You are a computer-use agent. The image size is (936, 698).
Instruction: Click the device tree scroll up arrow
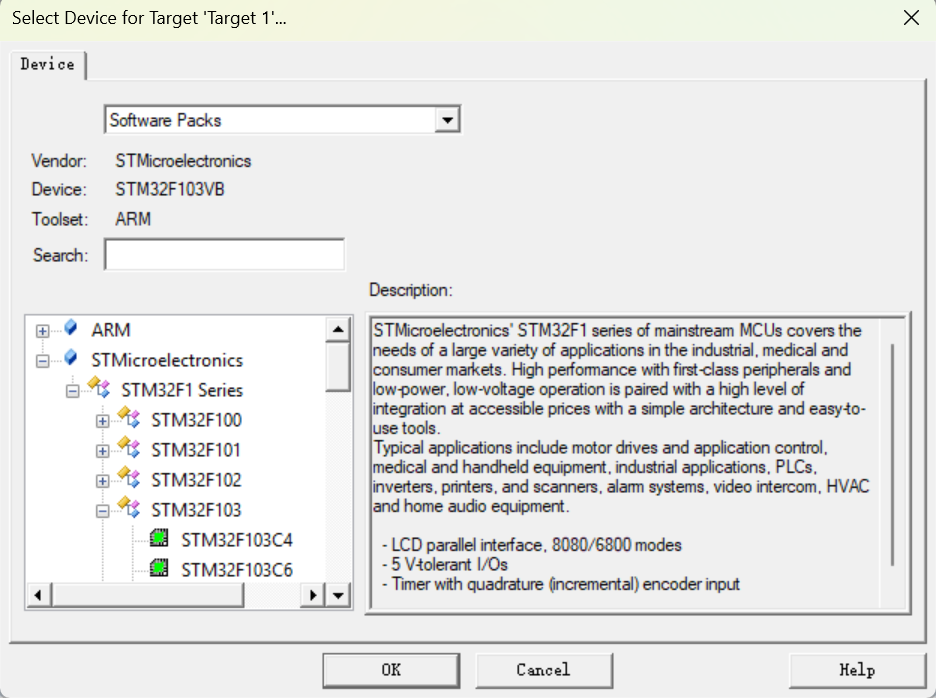coord(338,329)
